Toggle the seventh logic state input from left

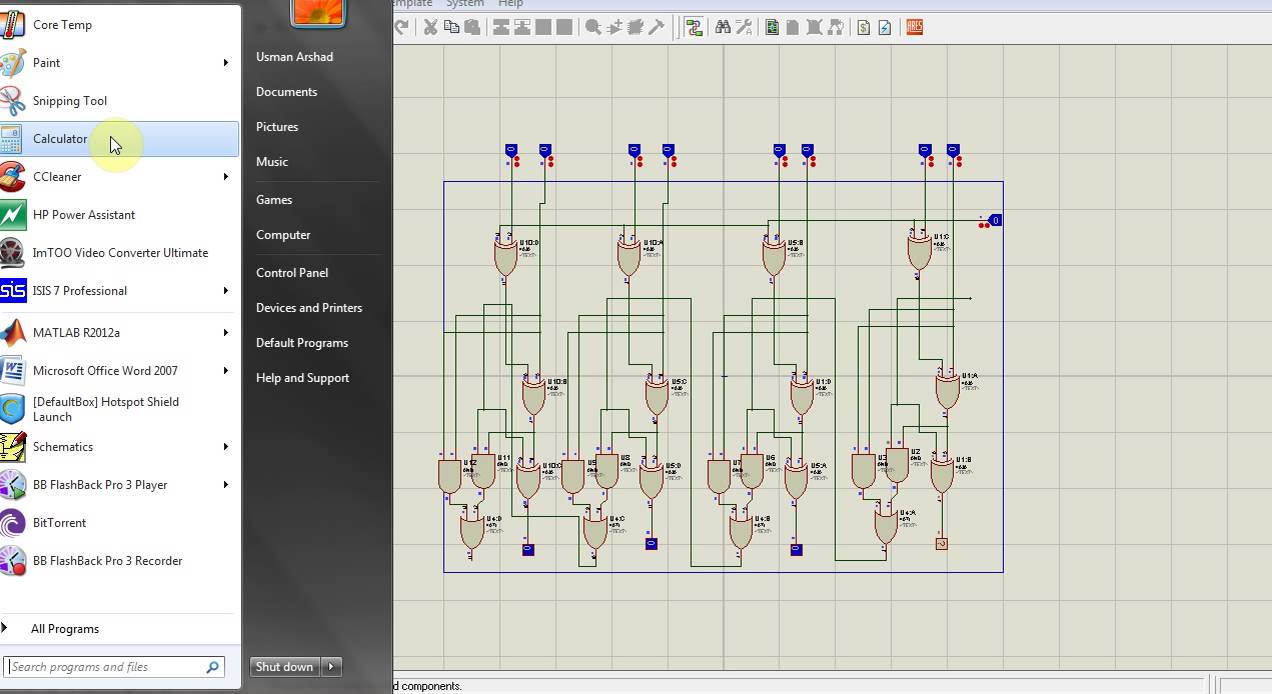point(925,151)
